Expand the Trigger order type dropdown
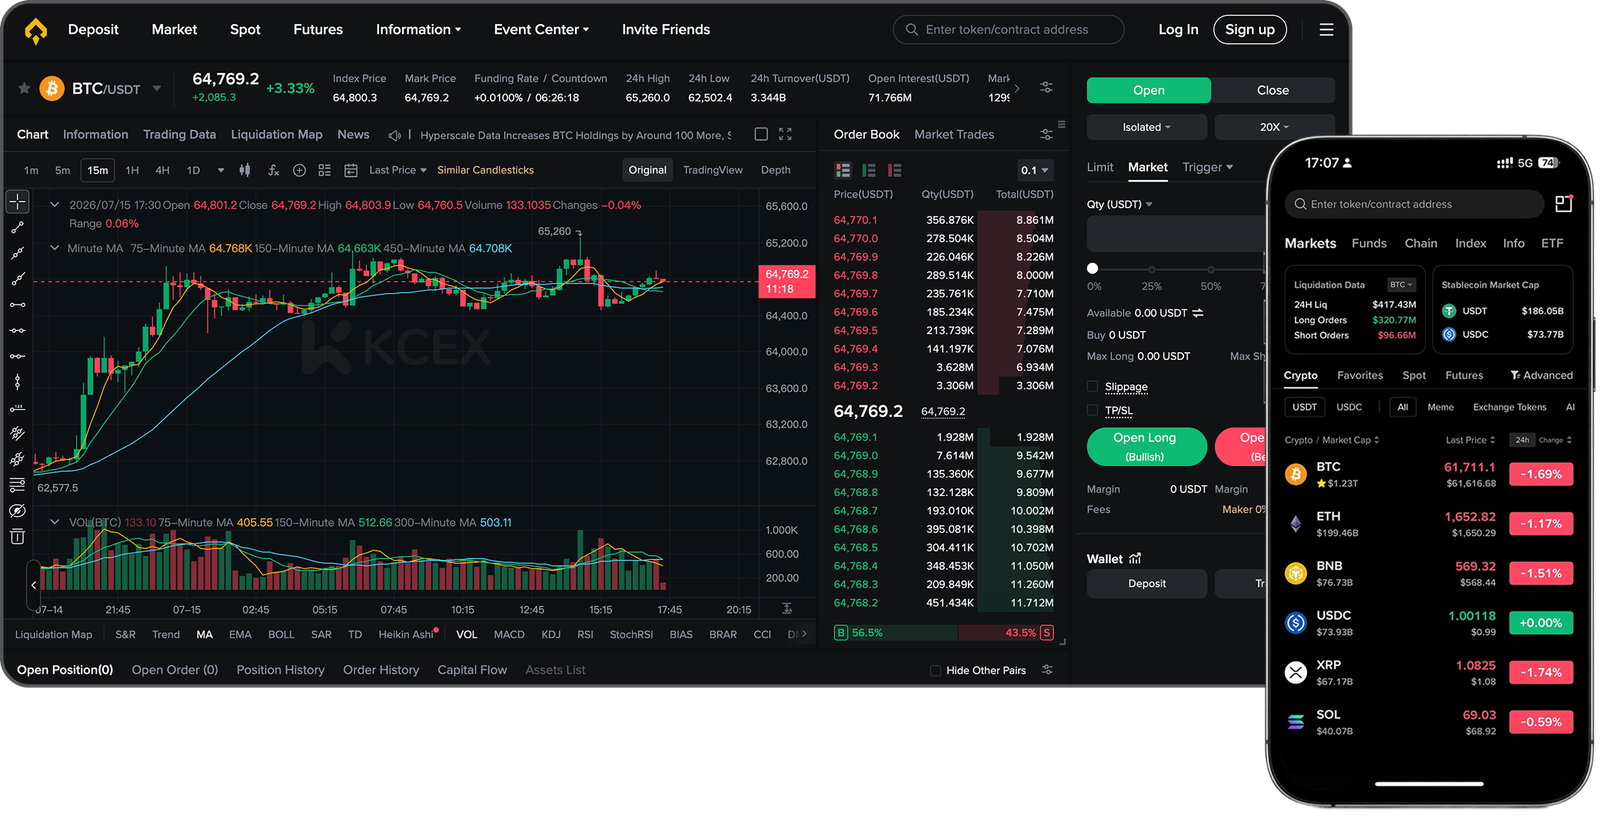 (1208, 167)
